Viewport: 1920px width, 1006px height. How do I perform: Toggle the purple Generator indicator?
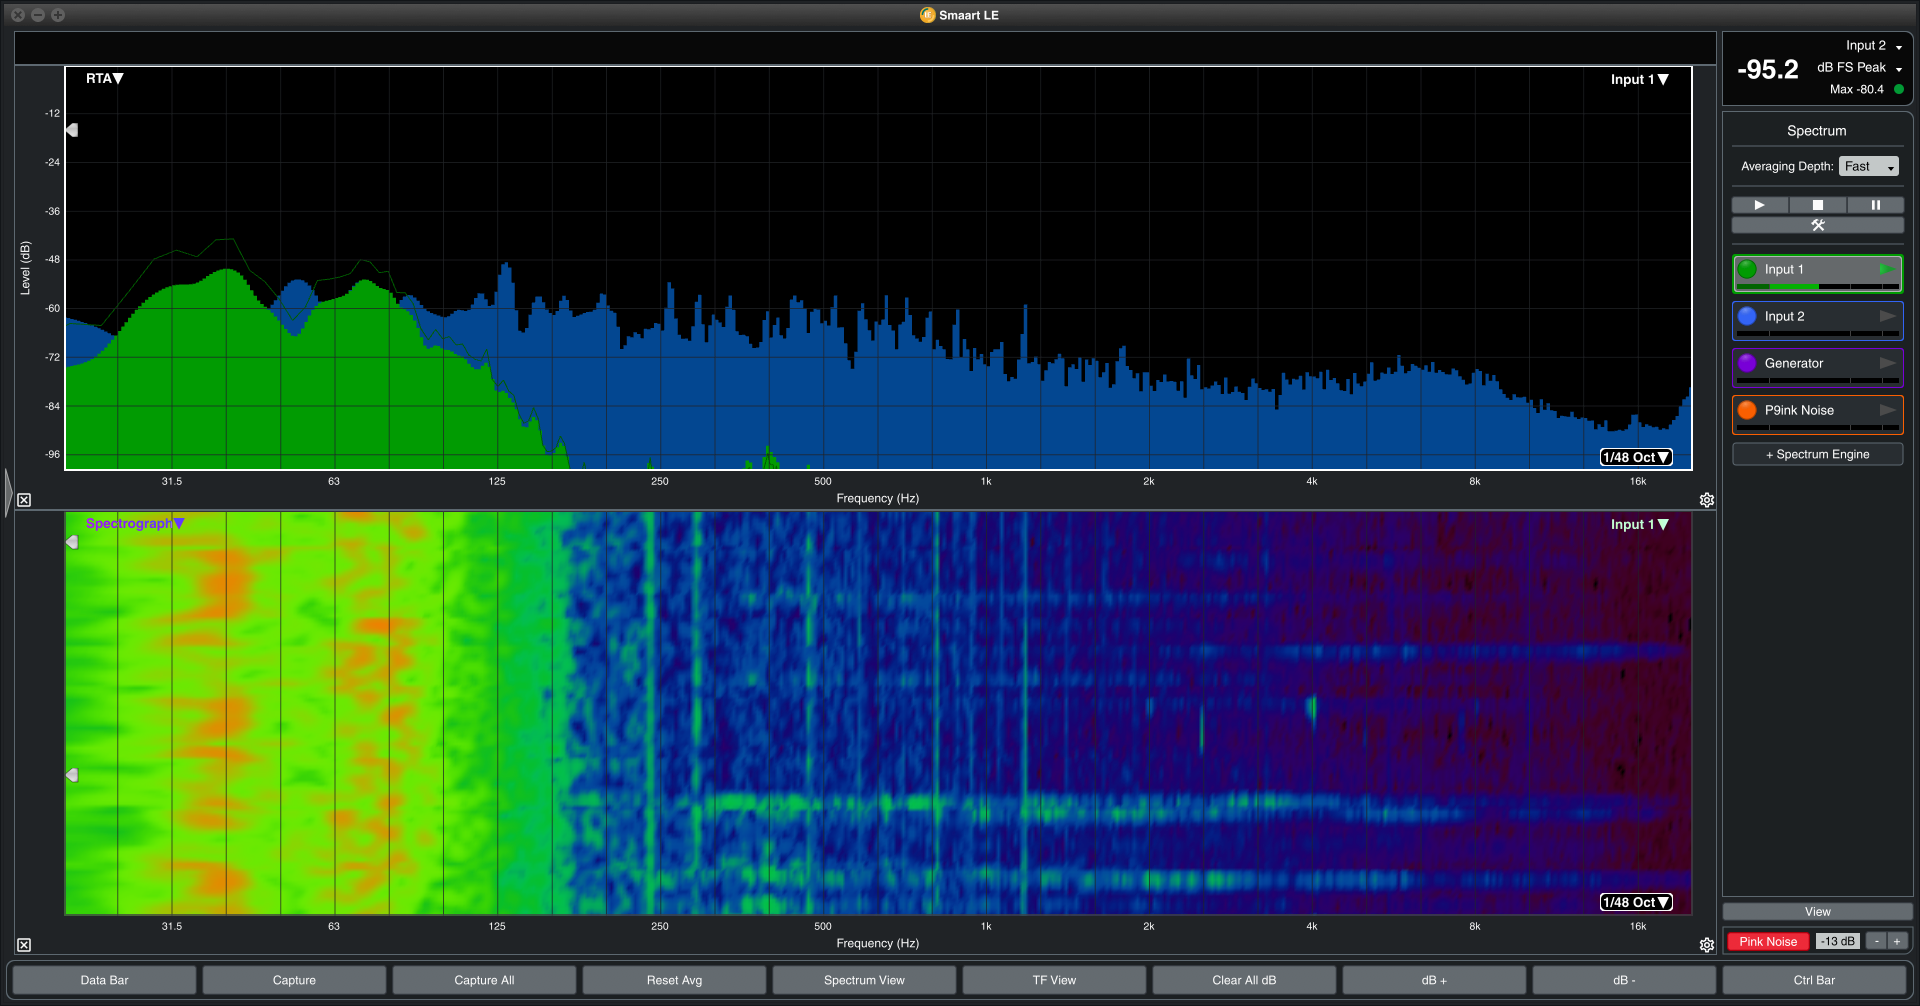pos(1747,363)
